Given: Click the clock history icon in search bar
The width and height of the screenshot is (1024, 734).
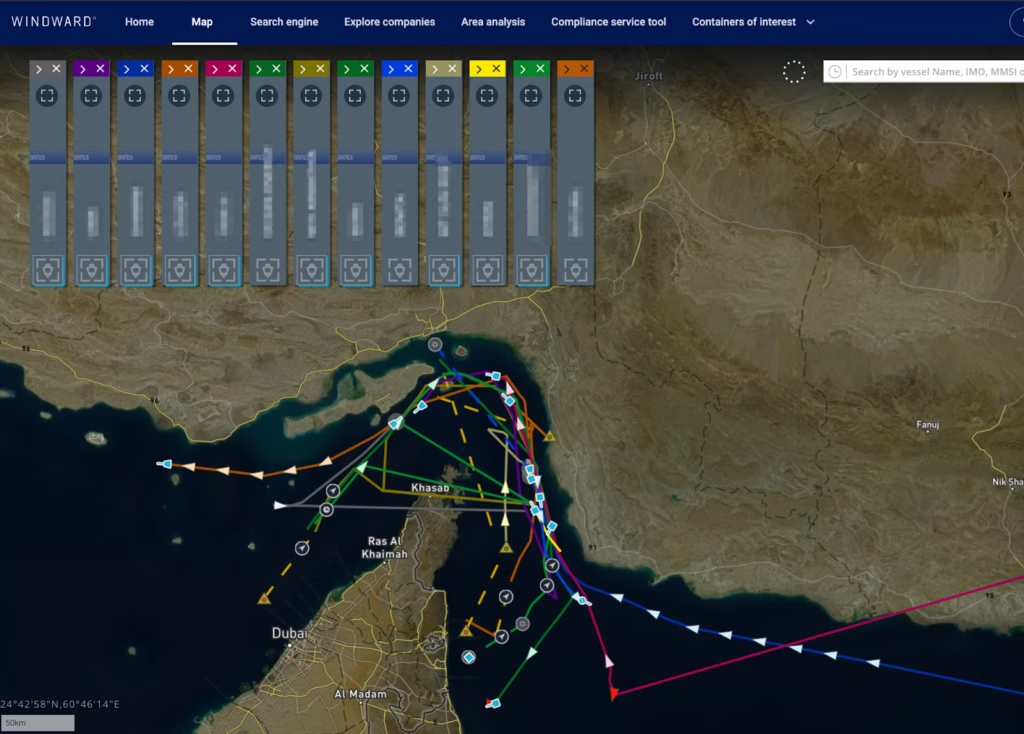Looking at the screenshot, I should 835,72.
